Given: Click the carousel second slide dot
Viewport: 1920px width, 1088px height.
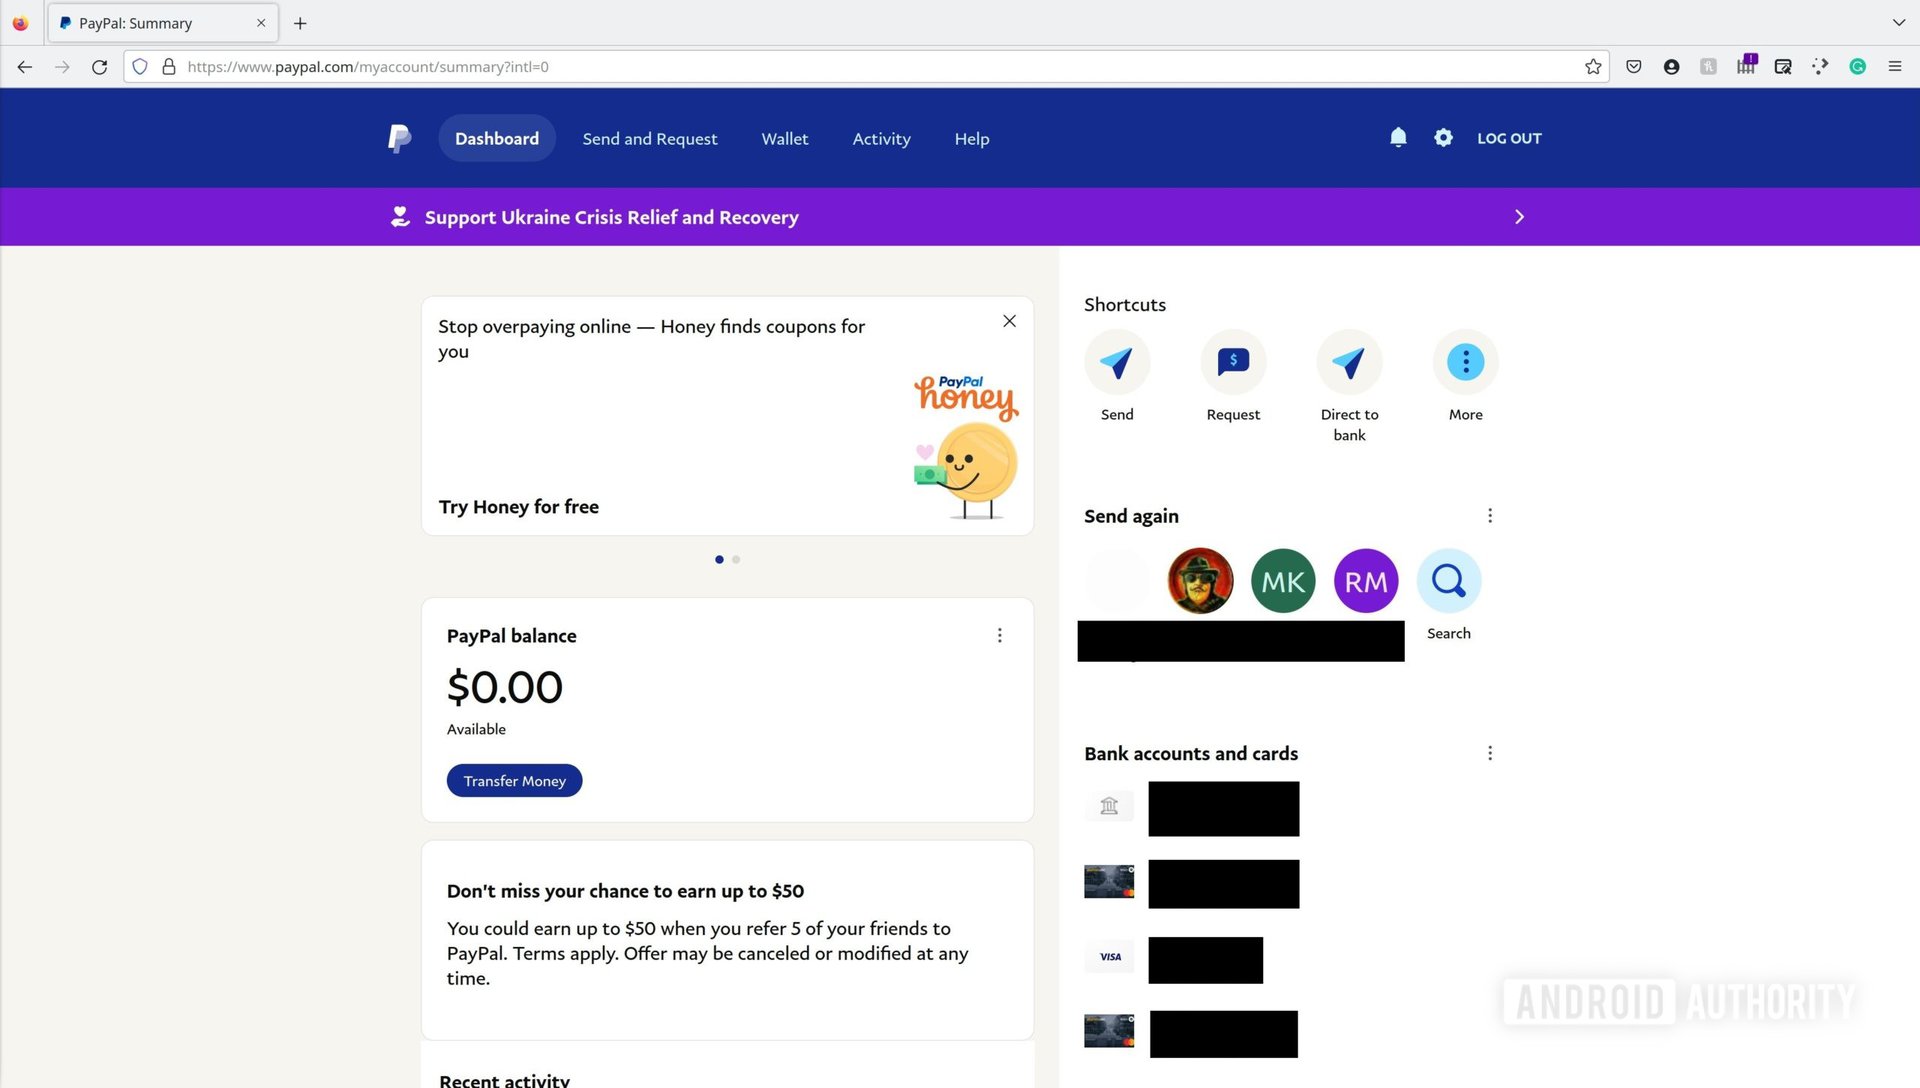Looking at the screenshot, I should [736, 559].
